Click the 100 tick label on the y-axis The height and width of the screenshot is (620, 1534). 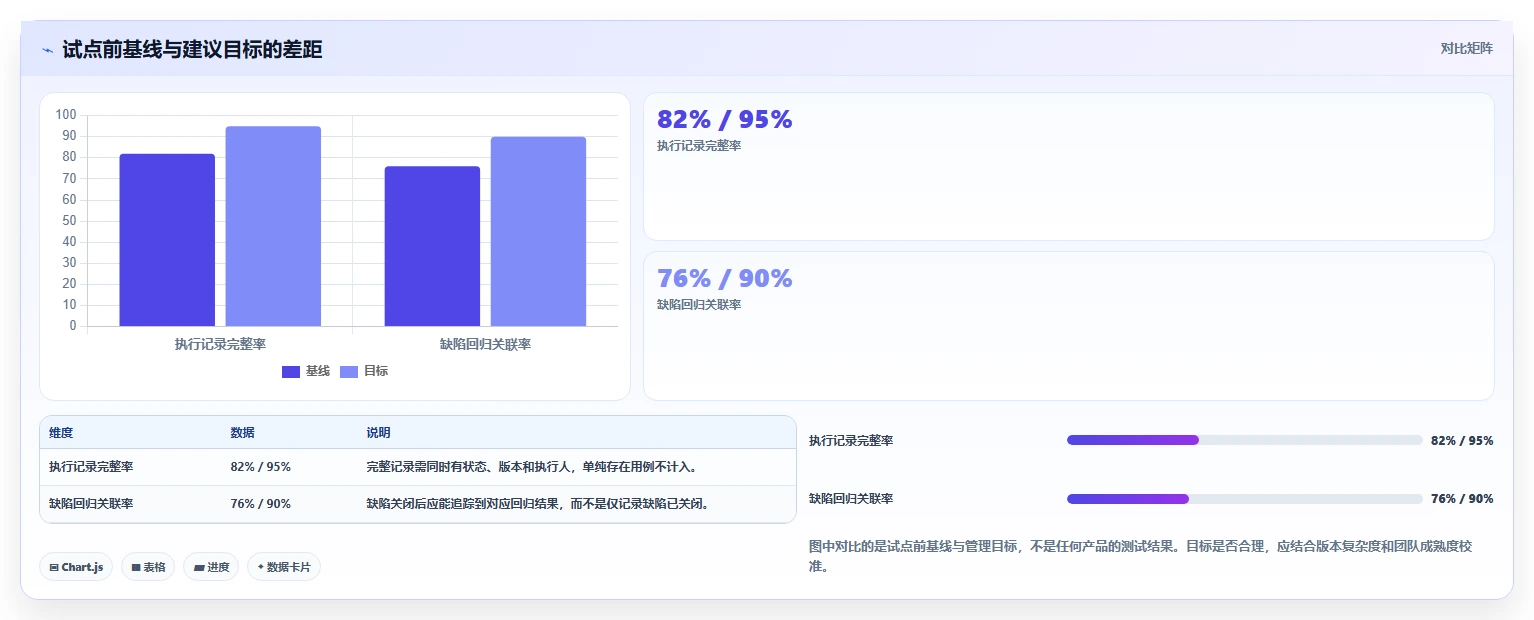[x=66, y=115]
